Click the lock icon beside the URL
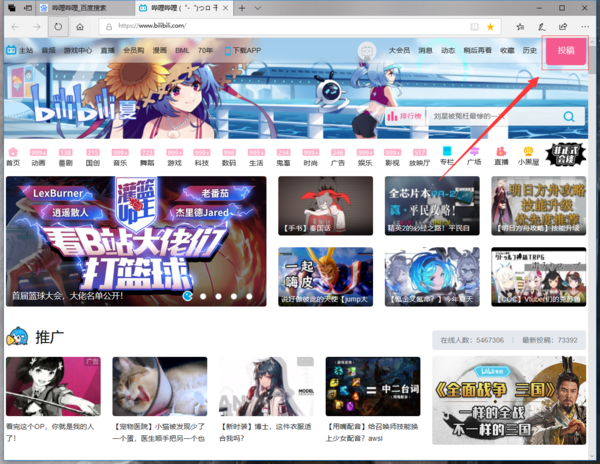This screenshot has width=600, height=464. coord(109,26)
